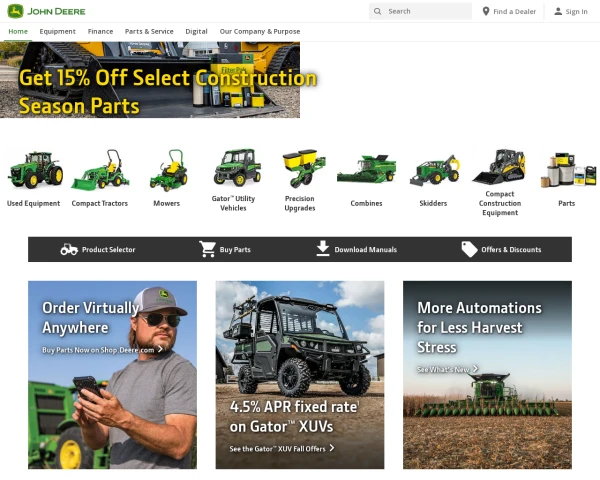Open the Parts & Service menu
Screen dimensions: 600x480
tap(149, 31)
